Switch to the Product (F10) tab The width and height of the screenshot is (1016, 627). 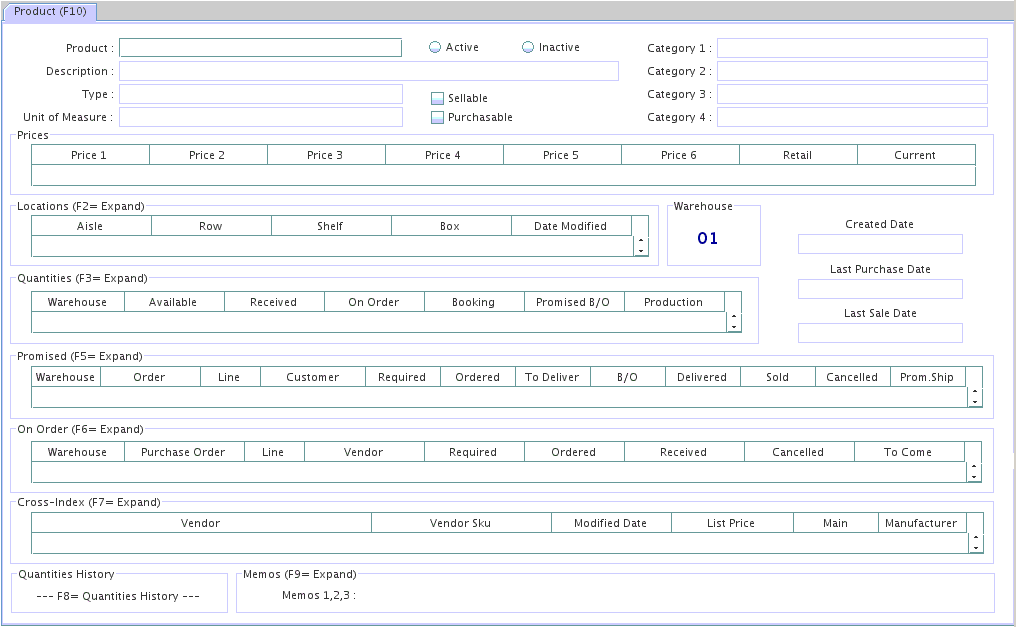[x=50, y=11]
